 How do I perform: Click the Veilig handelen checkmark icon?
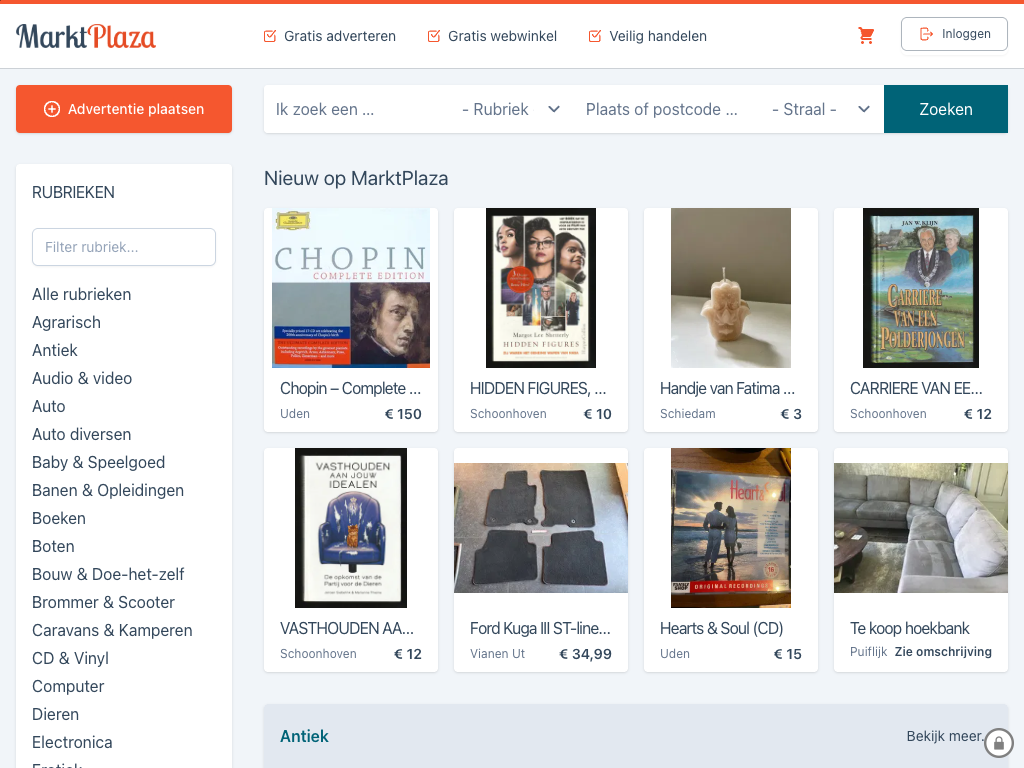click(595, 36)
